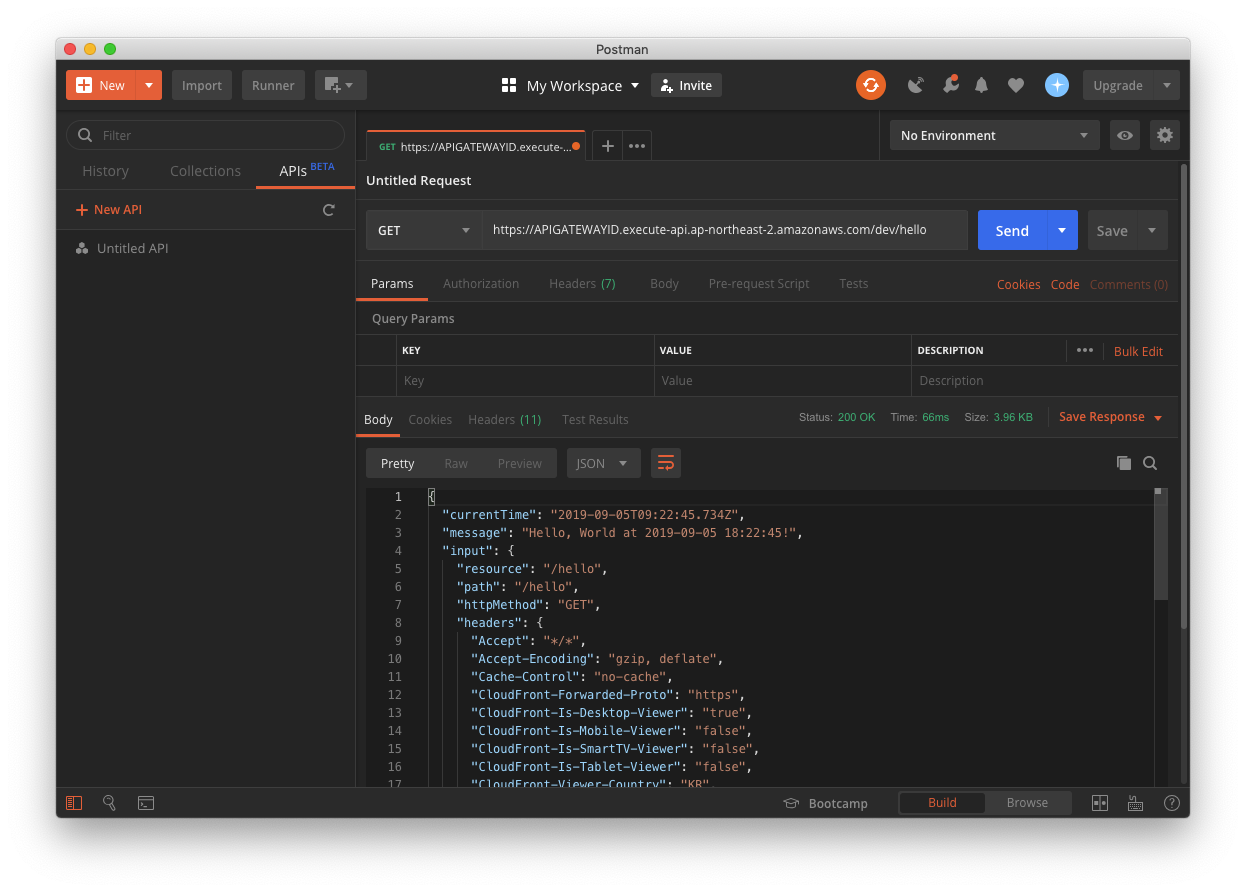
Task: Click the sync status icon
Action: coord(870,85)
